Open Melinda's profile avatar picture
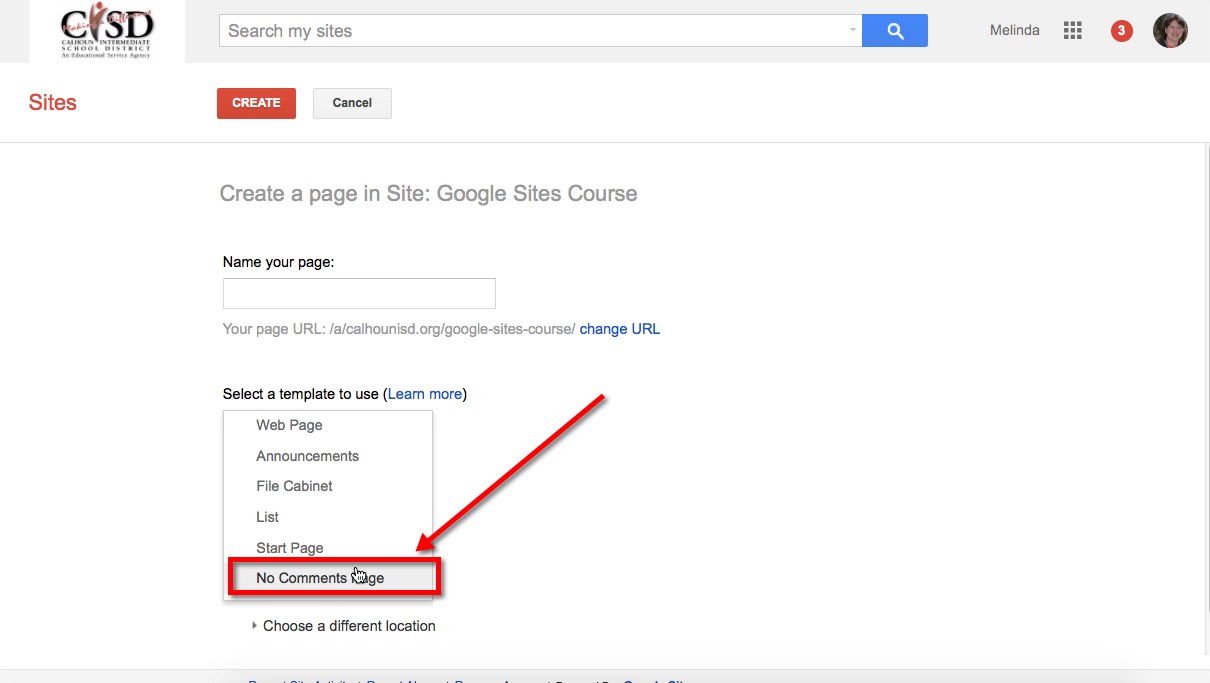 pyautogui.click(x=1170, y=31)
